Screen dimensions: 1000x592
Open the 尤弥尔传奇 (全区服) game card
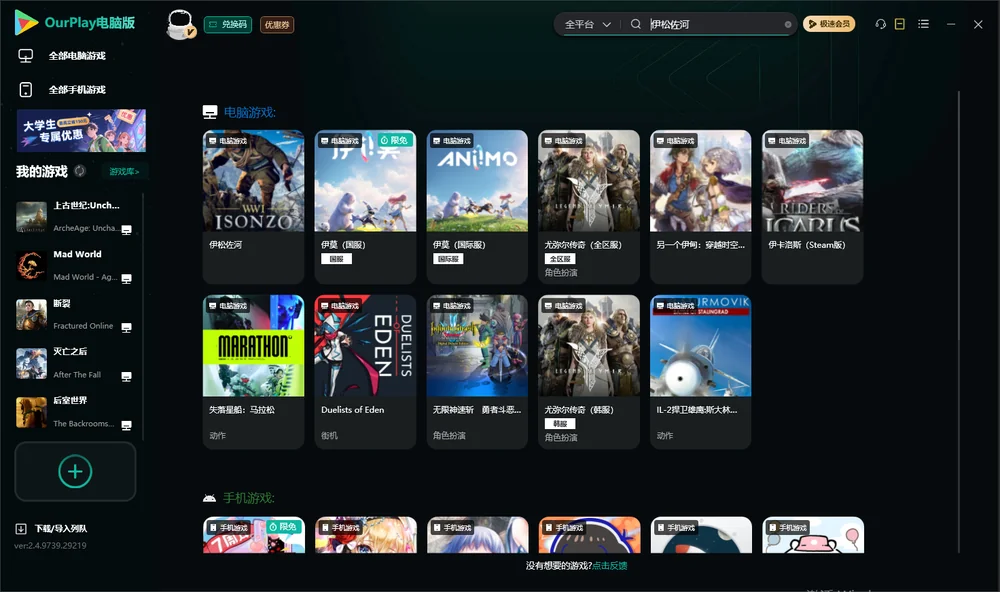click(589, 207)
